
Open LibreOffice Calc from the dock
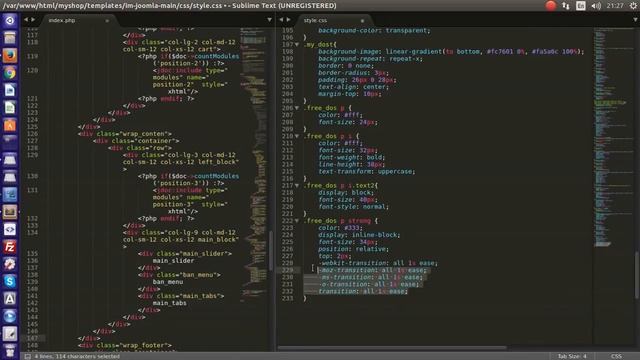click(9, 108)
